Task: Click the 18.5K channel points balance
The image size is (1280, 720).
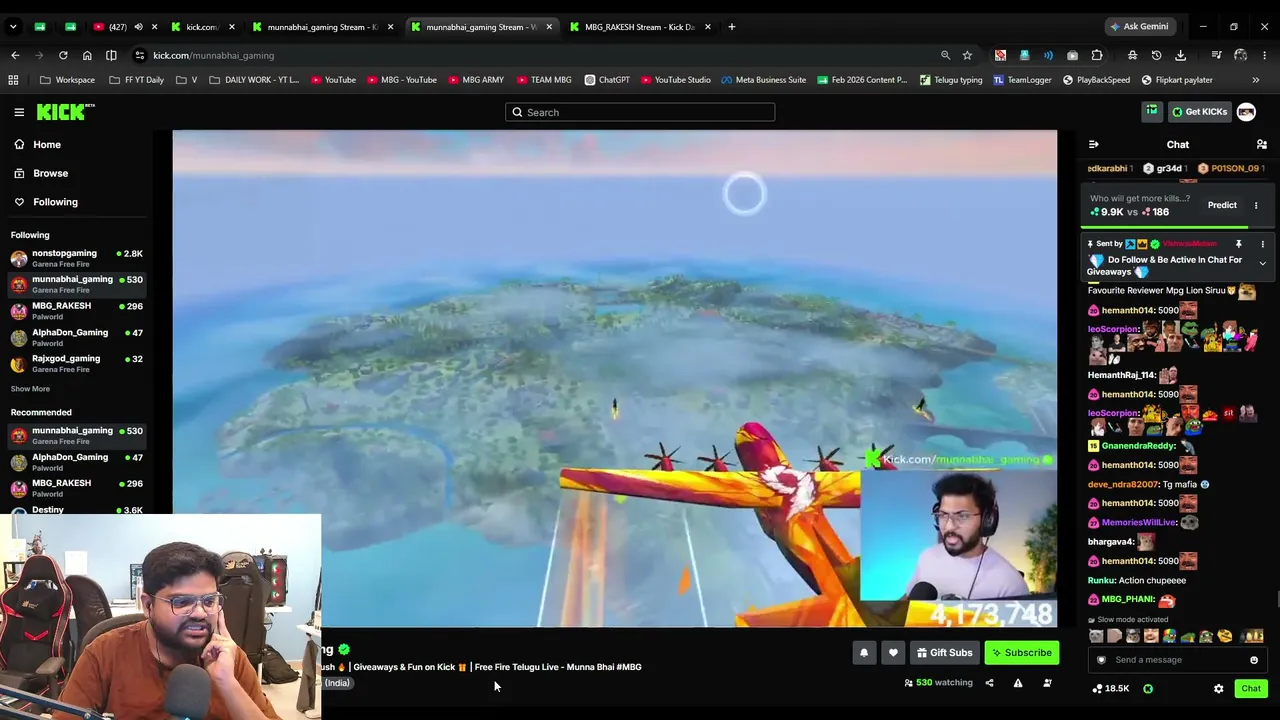Action: click(x=1110, y=689)
